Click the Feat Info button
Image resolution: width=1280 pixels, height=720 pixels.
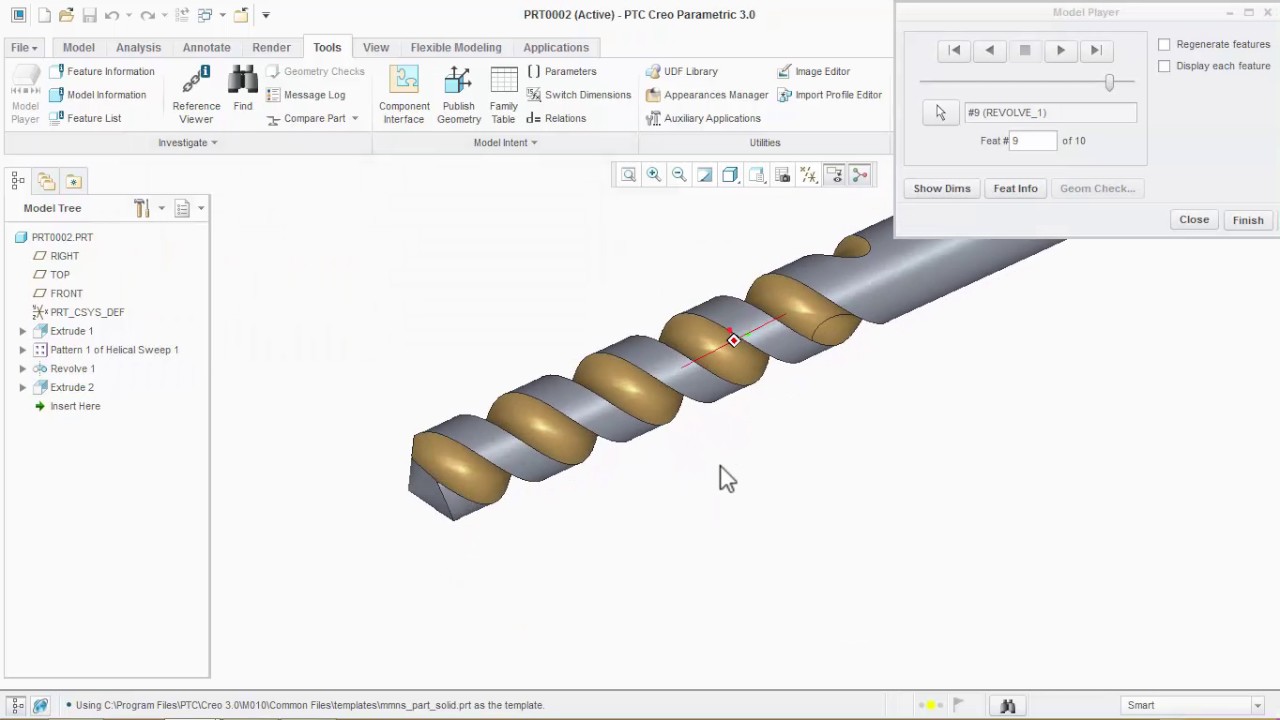[1015, 188]
